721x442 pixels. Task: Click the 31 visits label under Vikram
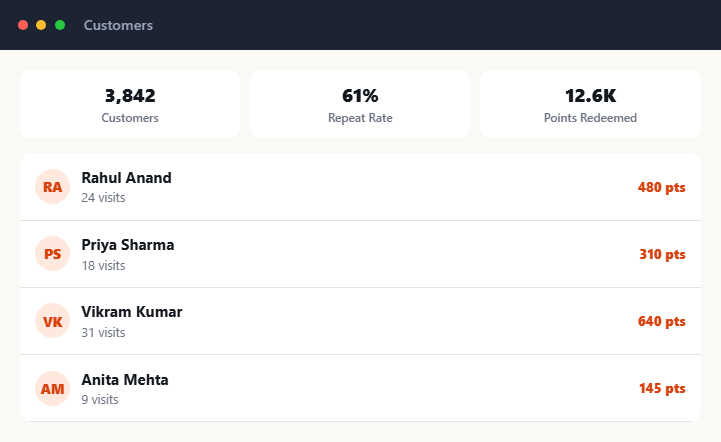(x=103, y=333)
